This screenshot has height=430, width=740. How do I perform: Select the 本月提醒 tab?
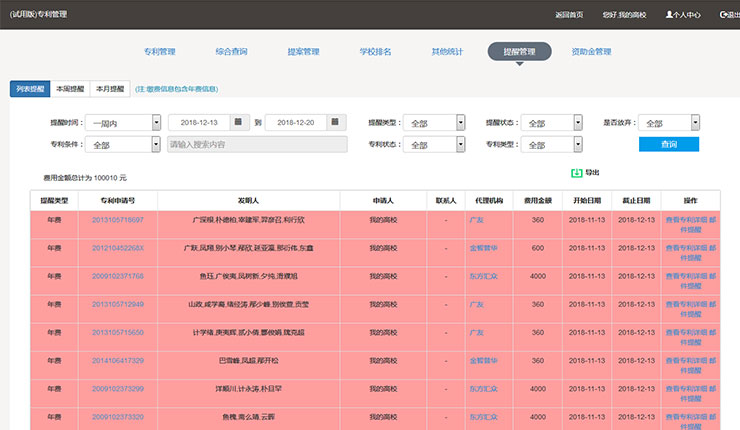coord(109,89)
